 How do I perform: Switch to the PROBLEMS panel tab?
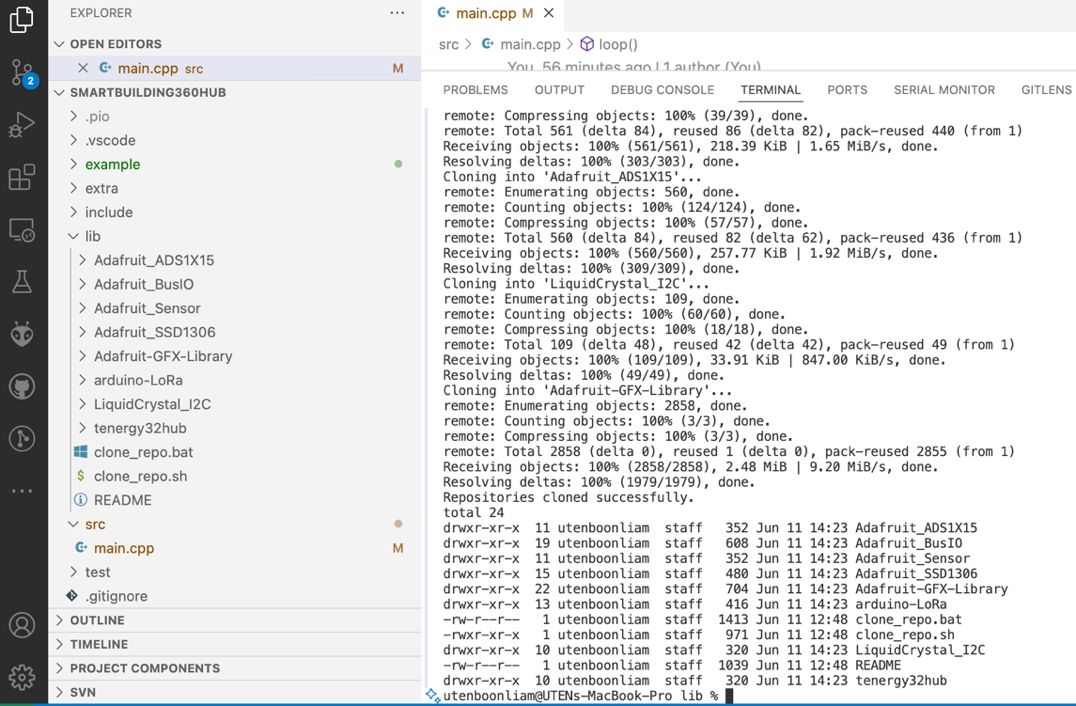click(x=476, y=90)
